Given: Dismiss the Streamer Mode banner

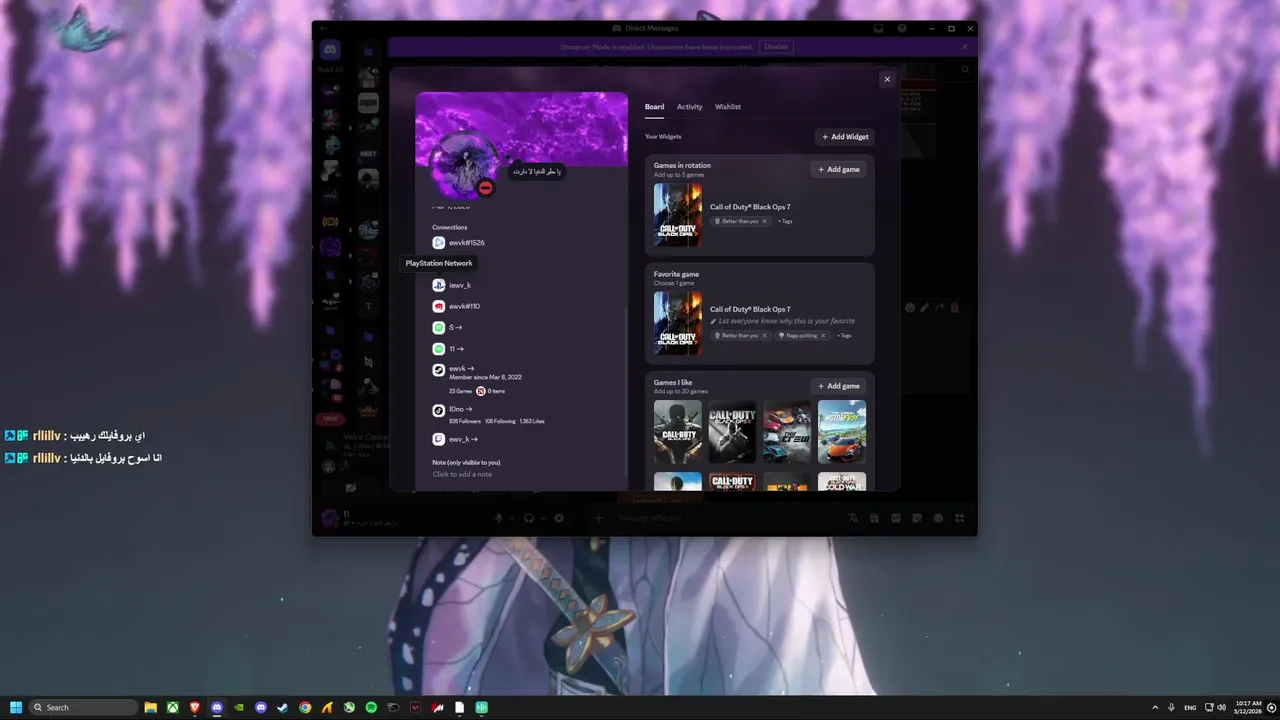Looking at the screenshot, I should 965,47.
